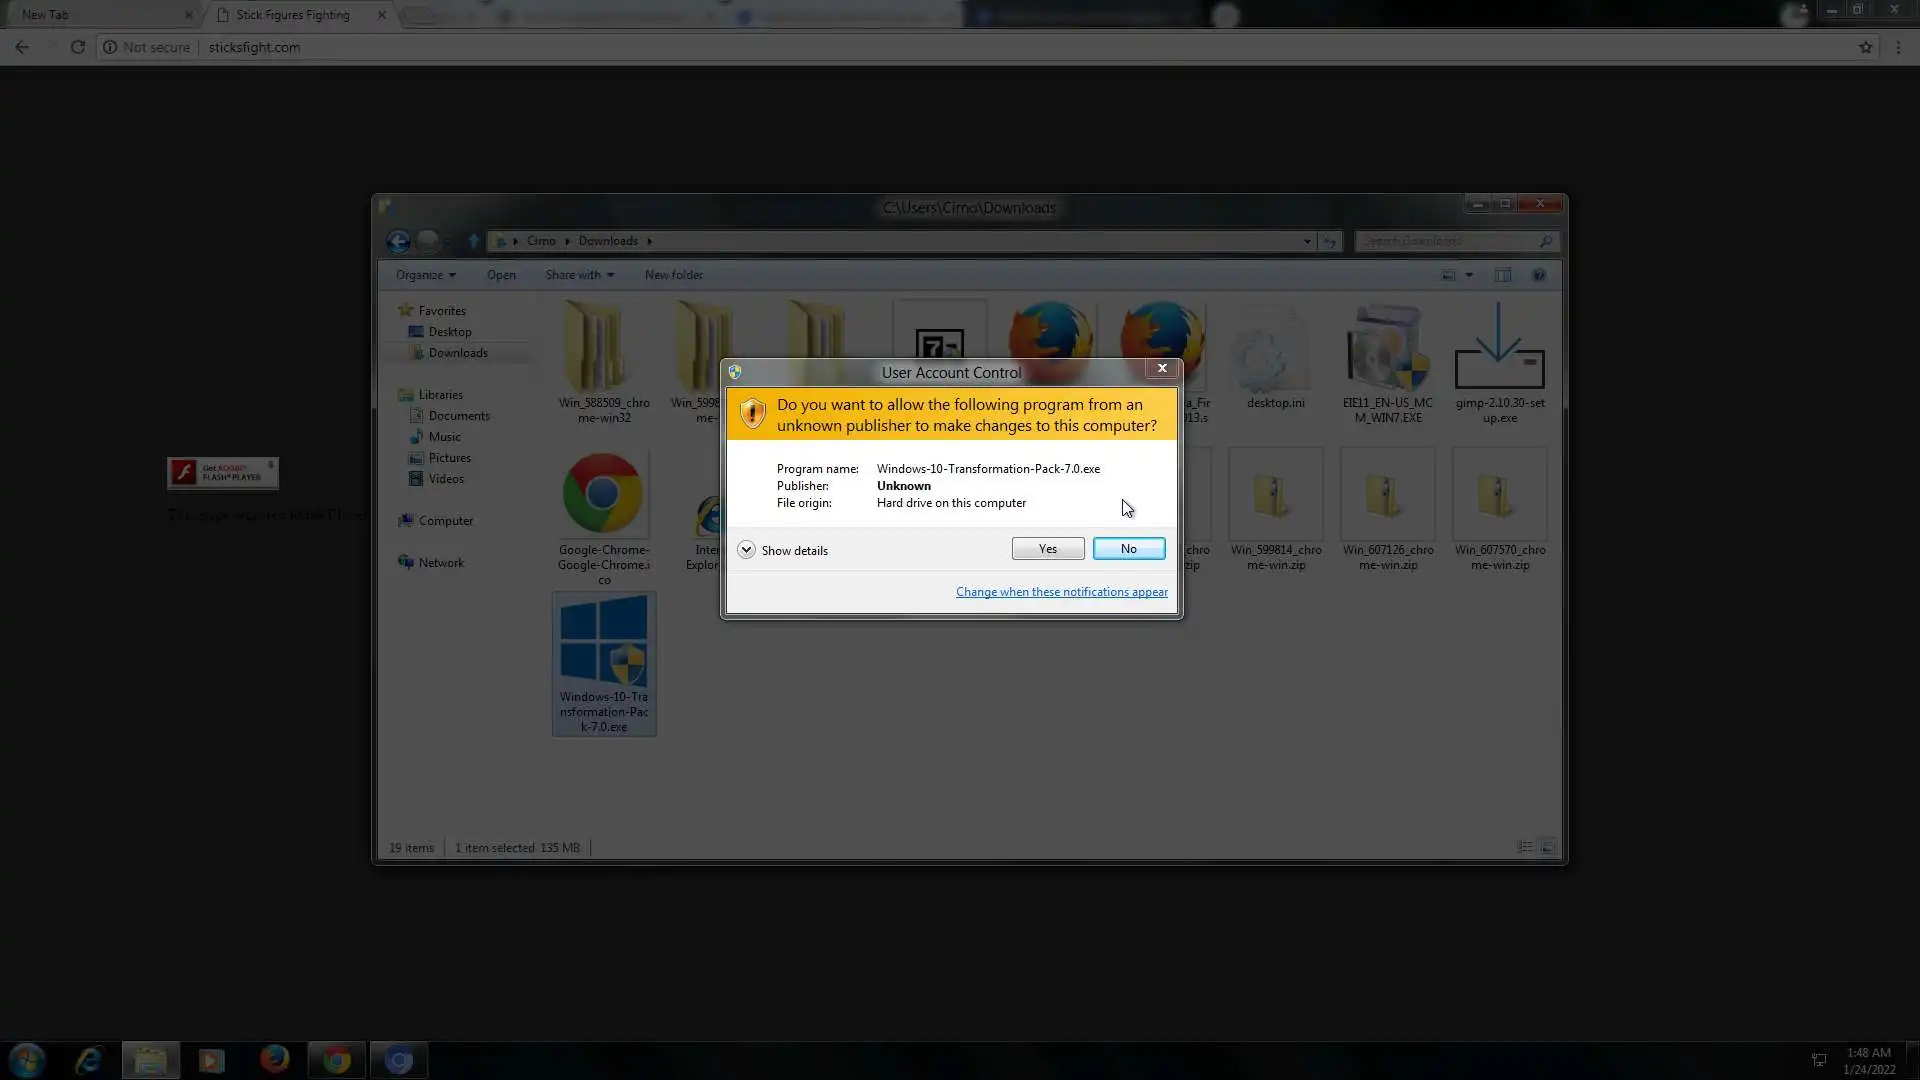Click the Windows Start button
The height and width of the screenshot is (1080, 1920).
(27, 1060)
